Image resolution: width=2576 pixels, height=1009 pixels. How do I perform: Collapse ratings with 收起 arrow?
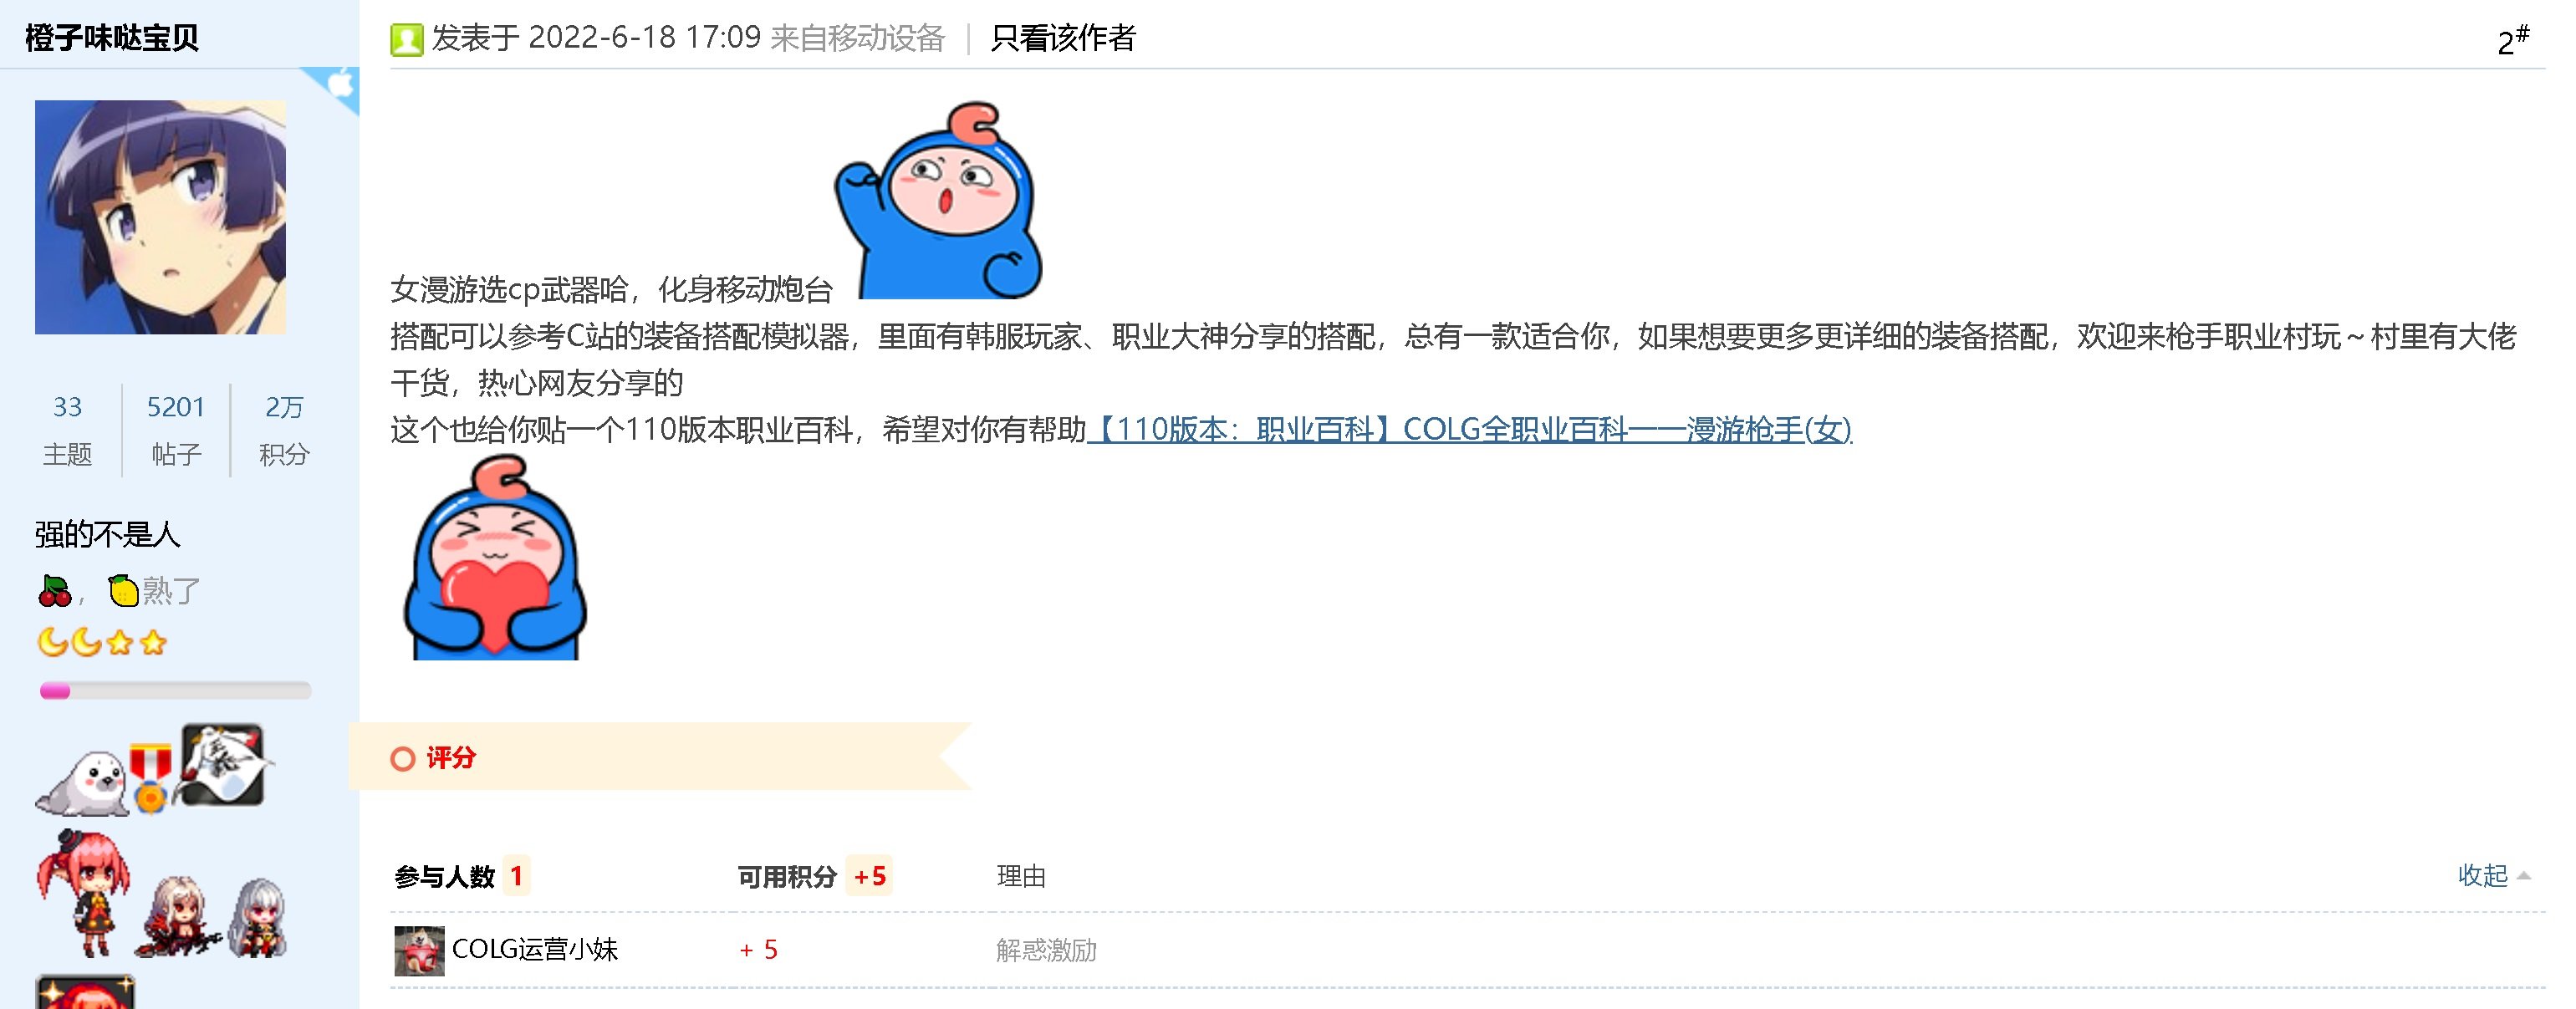click(2494, 876)
